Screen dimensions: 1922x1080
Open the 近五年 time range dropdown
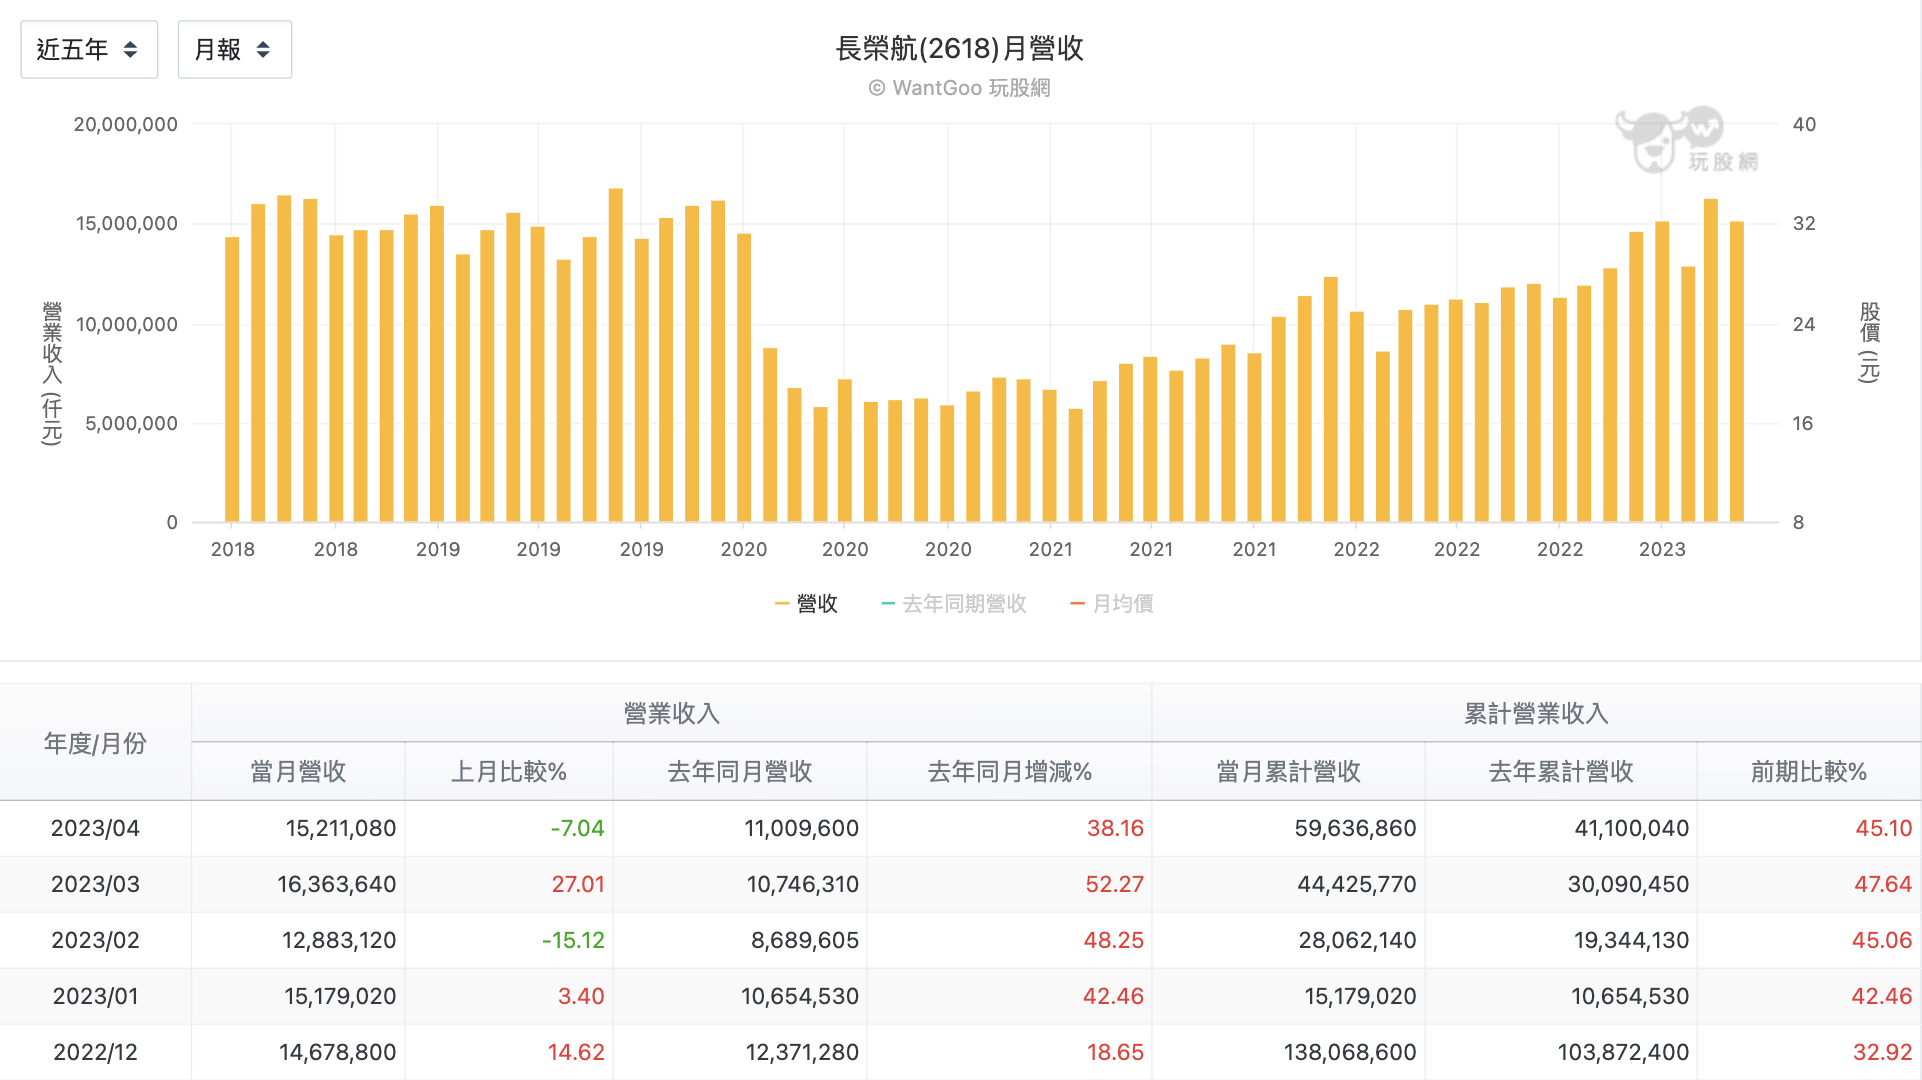(x=89, y=49)
